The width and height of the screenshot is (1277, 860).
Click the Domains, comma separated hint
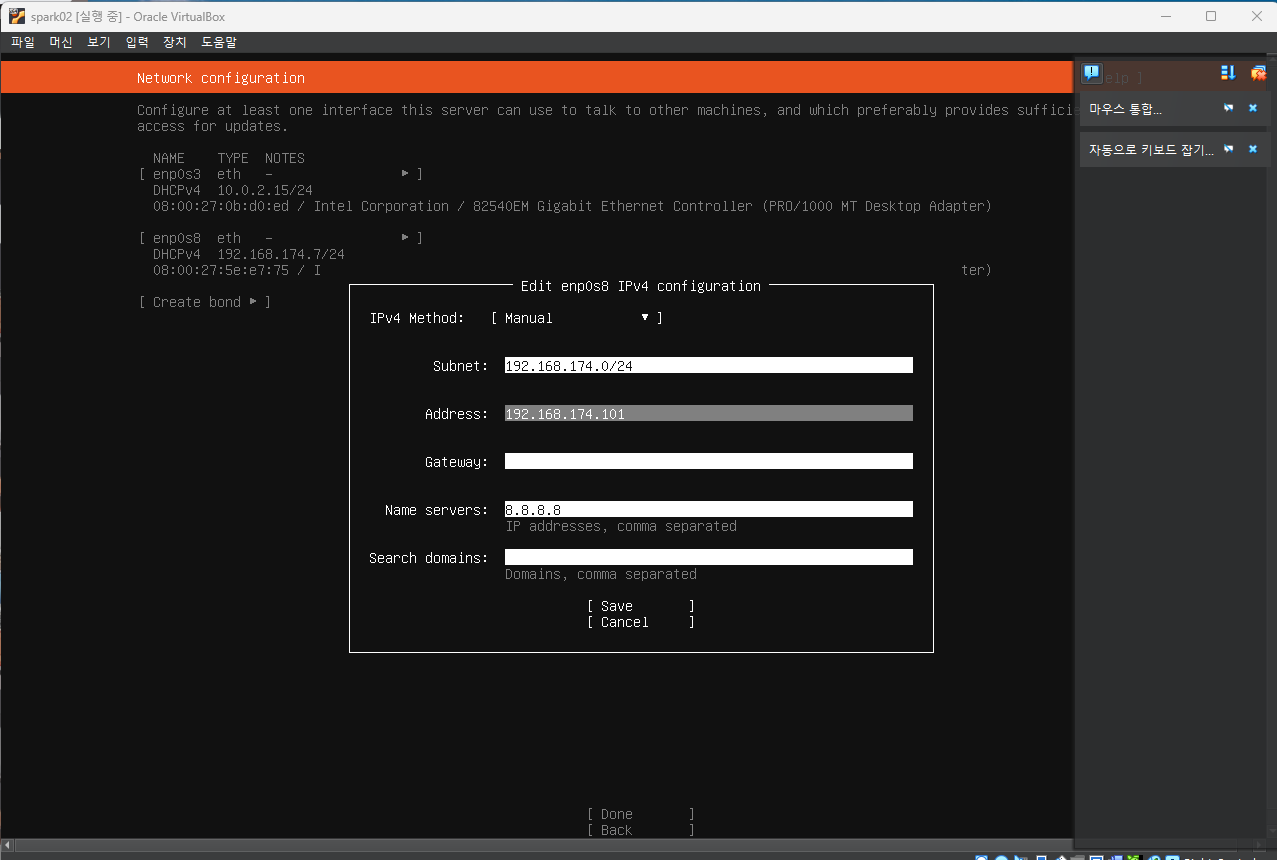601,574
